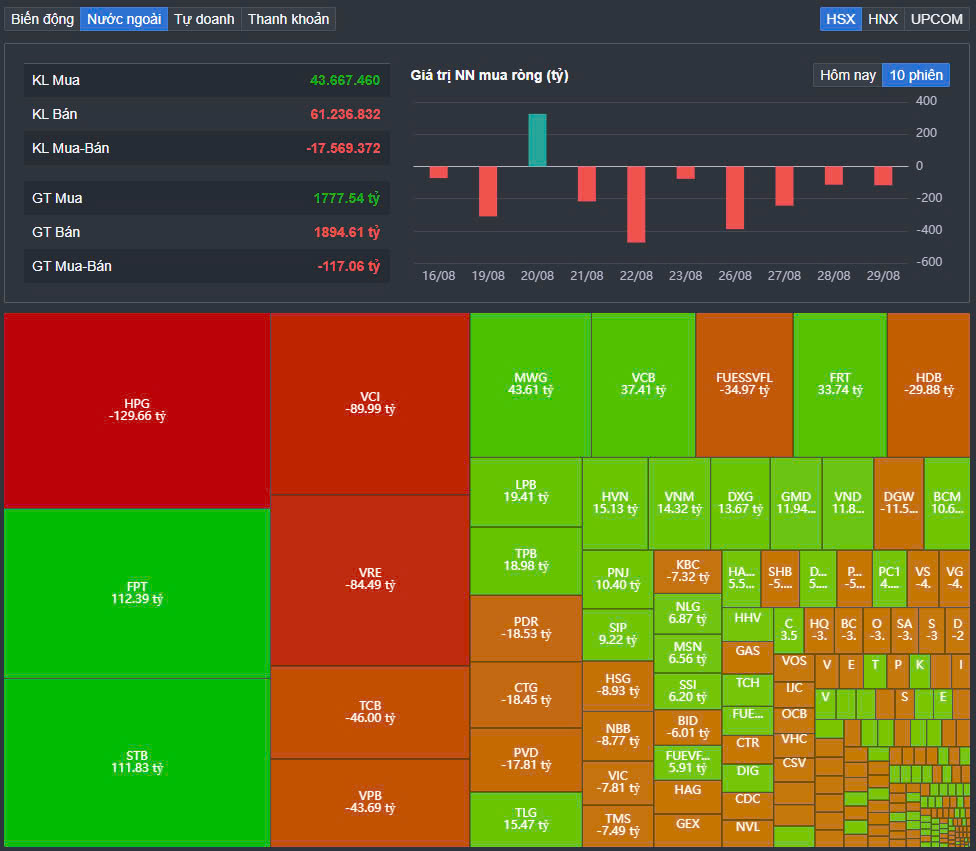Click the SHB treemap tile
976x851 pixels.
point(780,578)
